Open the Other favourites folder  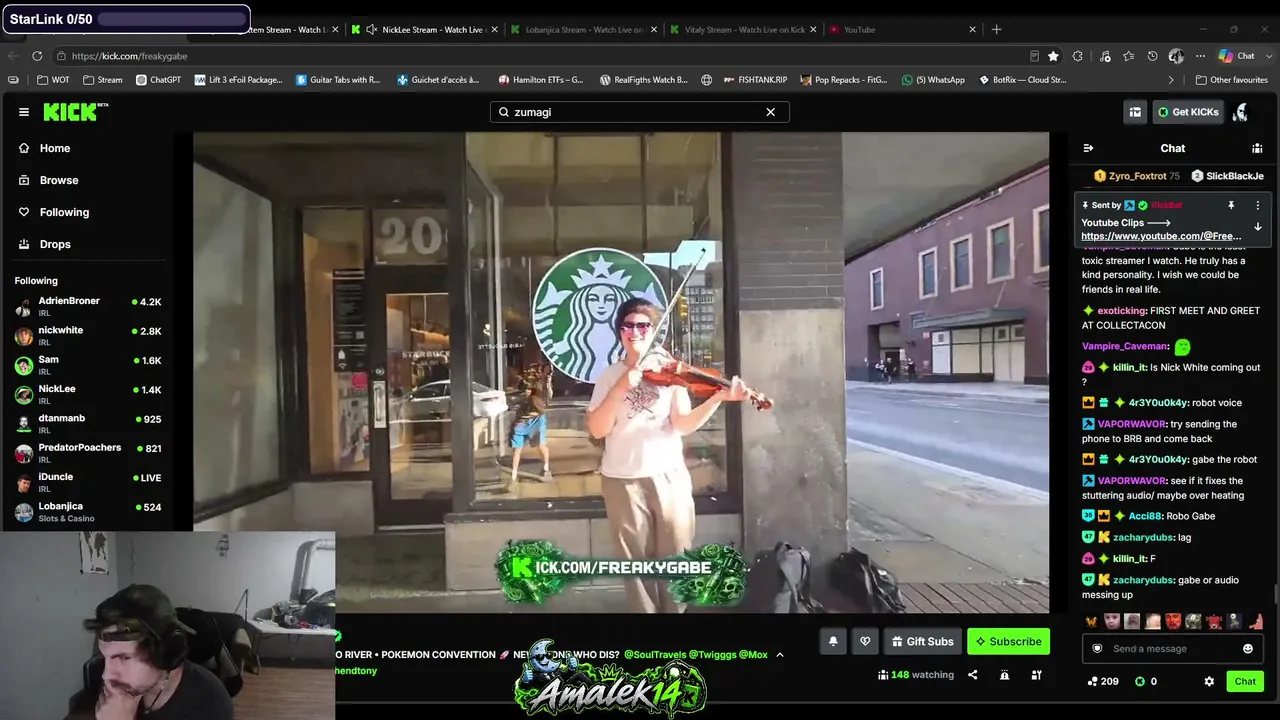click(x=1232, y=80)
